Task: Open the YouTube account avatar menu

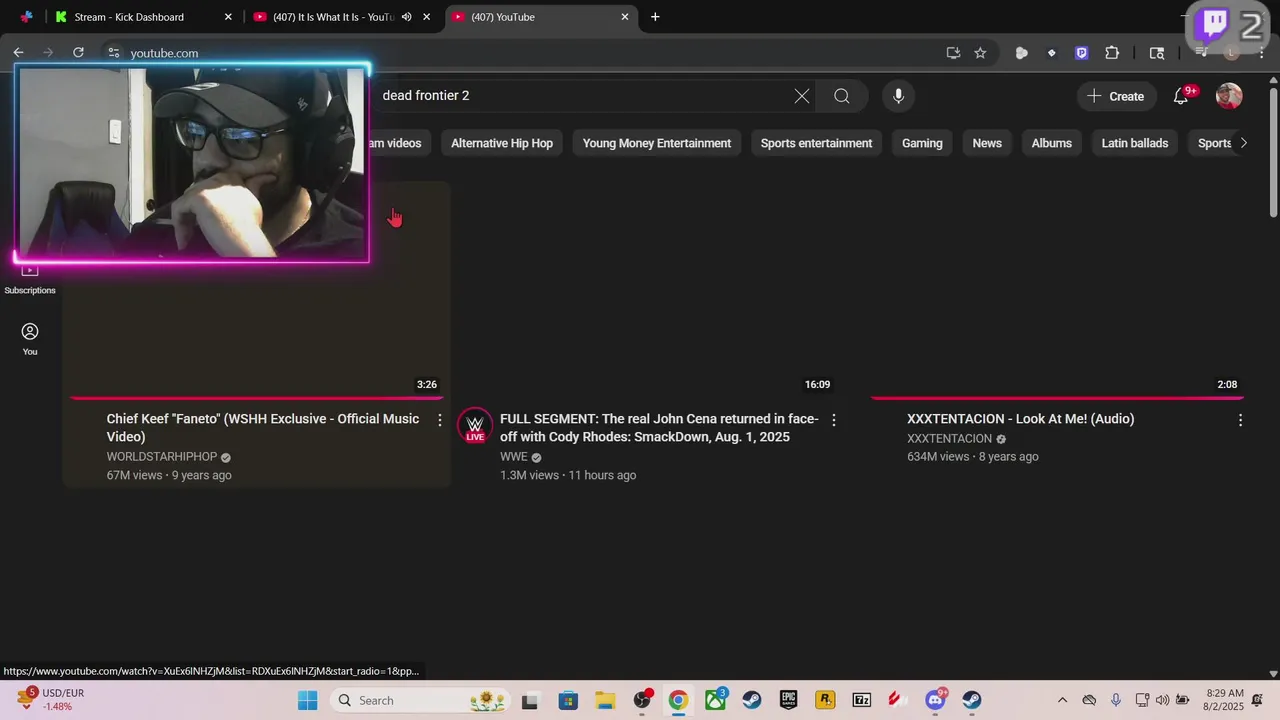Action: click(1229, 96)
